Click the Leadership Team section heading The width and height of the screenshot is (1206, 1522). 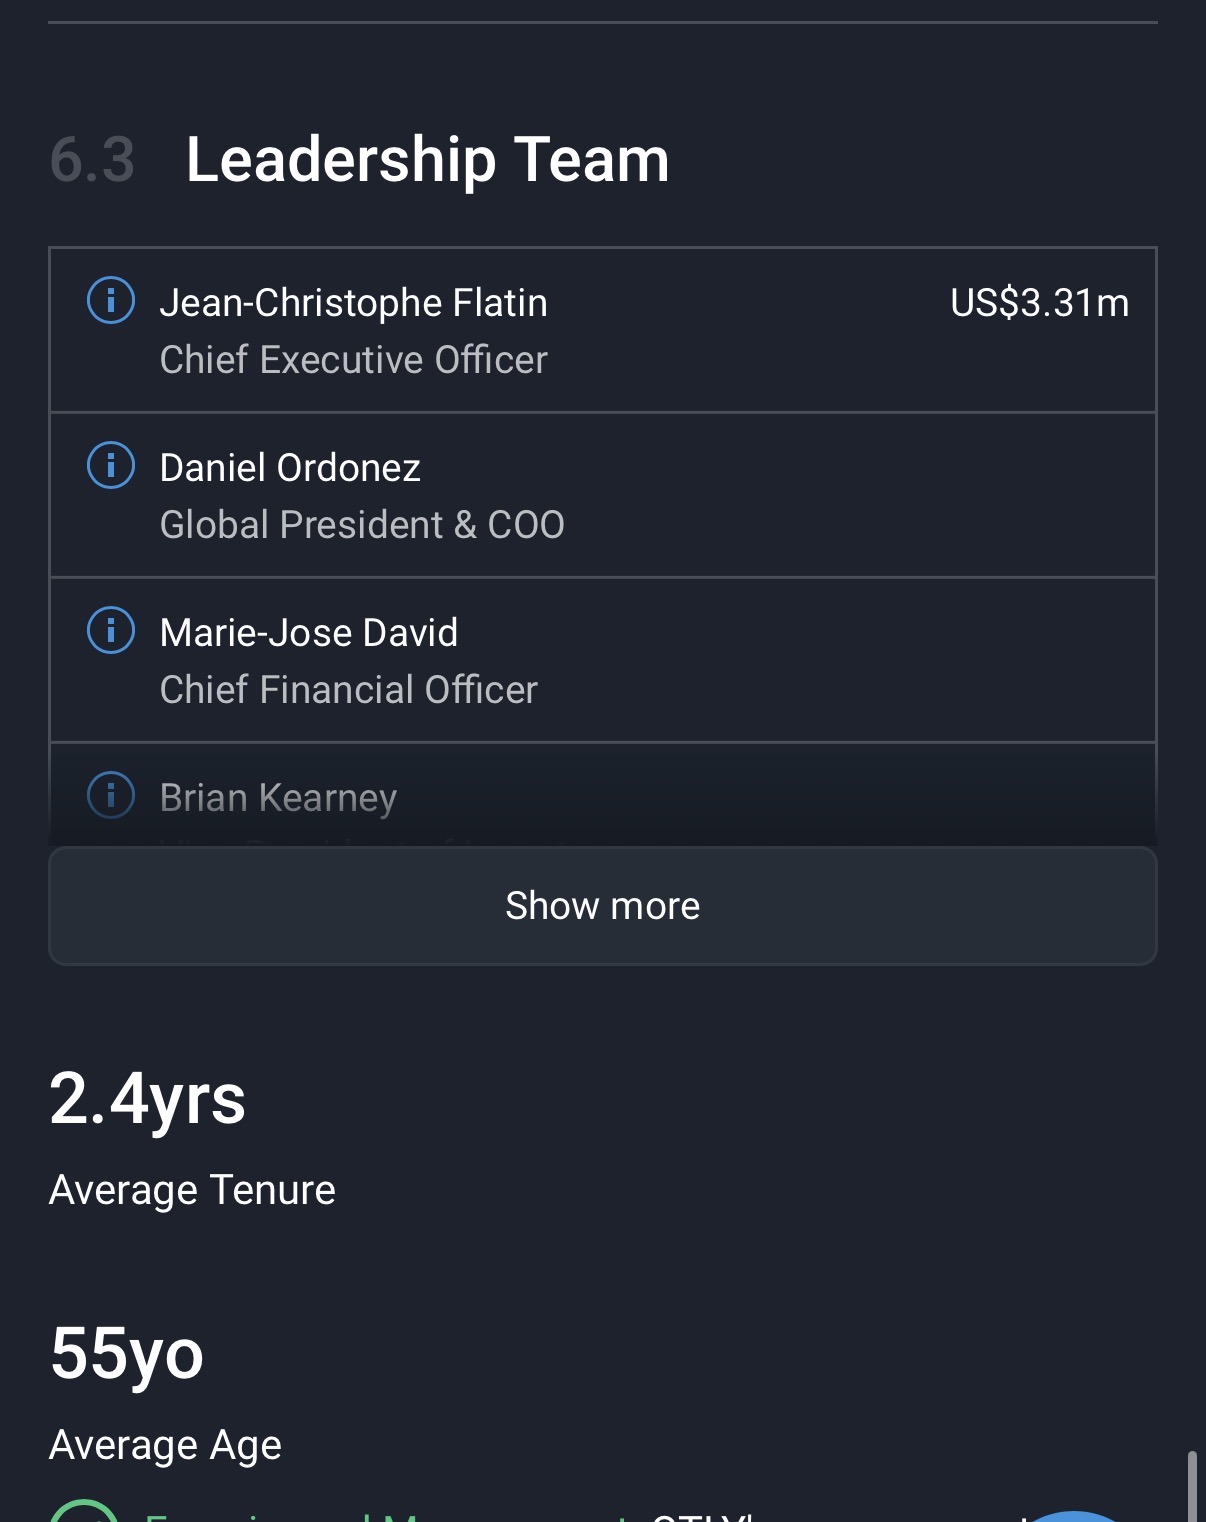(x=427, y=160)
